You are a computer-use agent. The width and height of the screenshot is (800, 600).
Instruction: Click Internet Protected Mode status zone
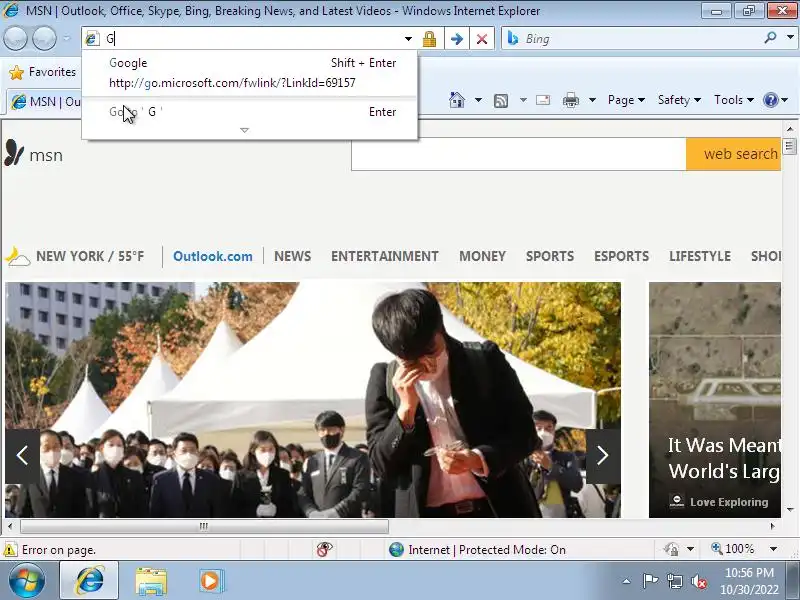point(477,549)
